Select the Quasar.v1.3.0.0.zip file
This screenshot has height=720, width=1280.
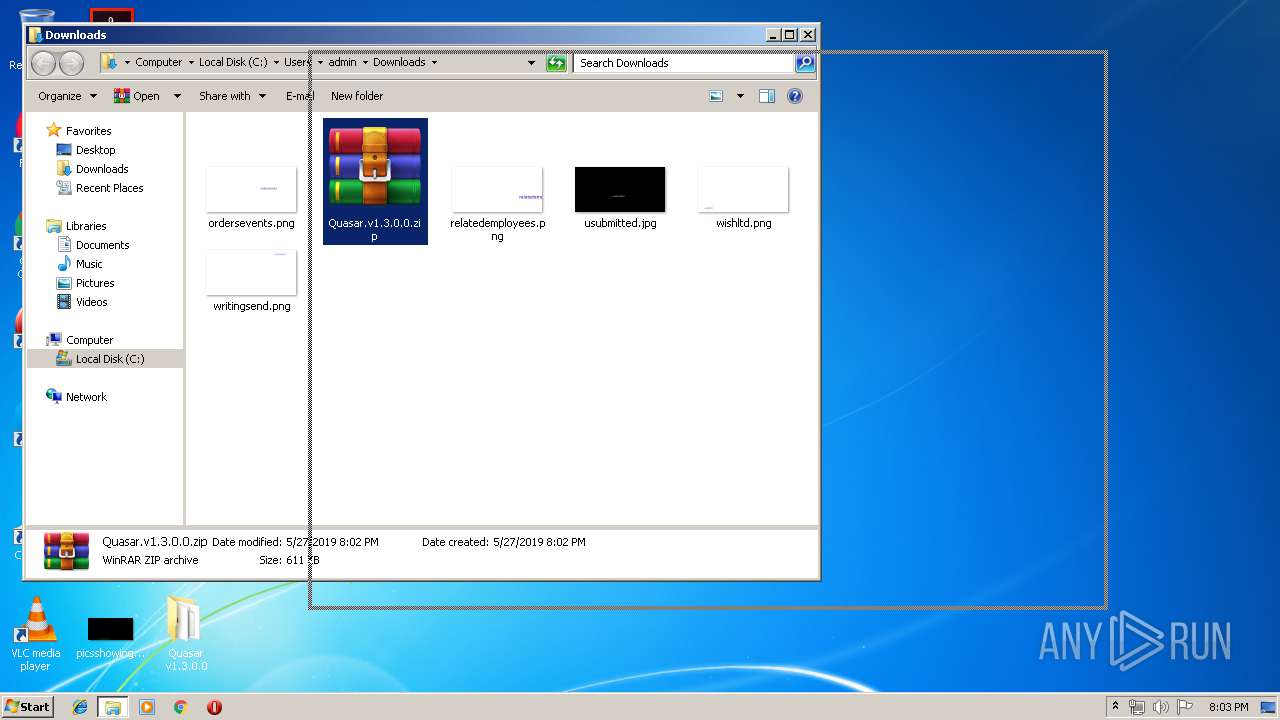375,181
